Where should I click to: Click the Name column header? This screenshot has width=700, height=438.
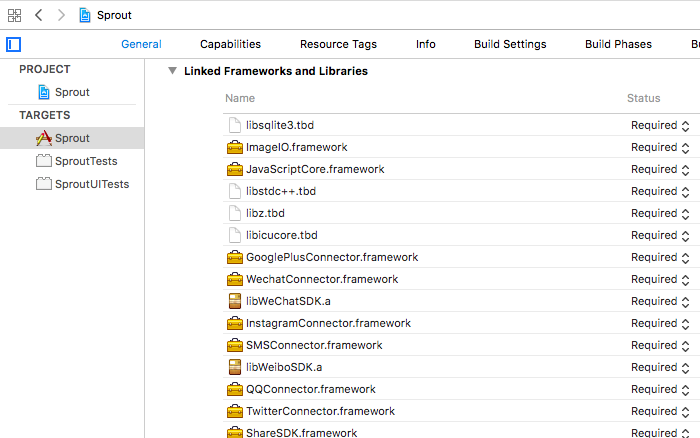[240, 98]
